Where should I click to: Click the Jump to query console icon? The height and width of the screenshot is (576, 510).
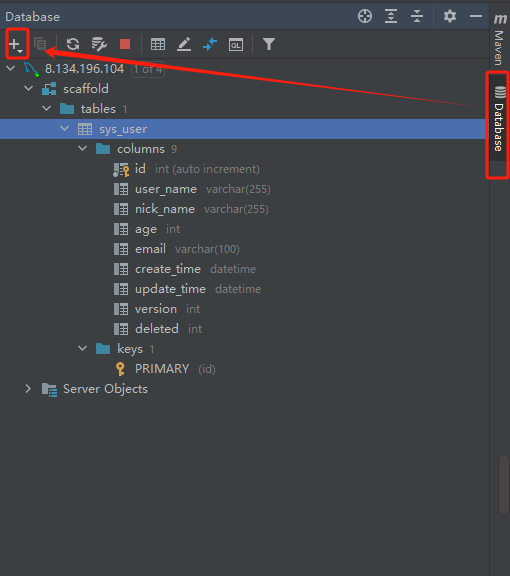click(x=236, y=44)
